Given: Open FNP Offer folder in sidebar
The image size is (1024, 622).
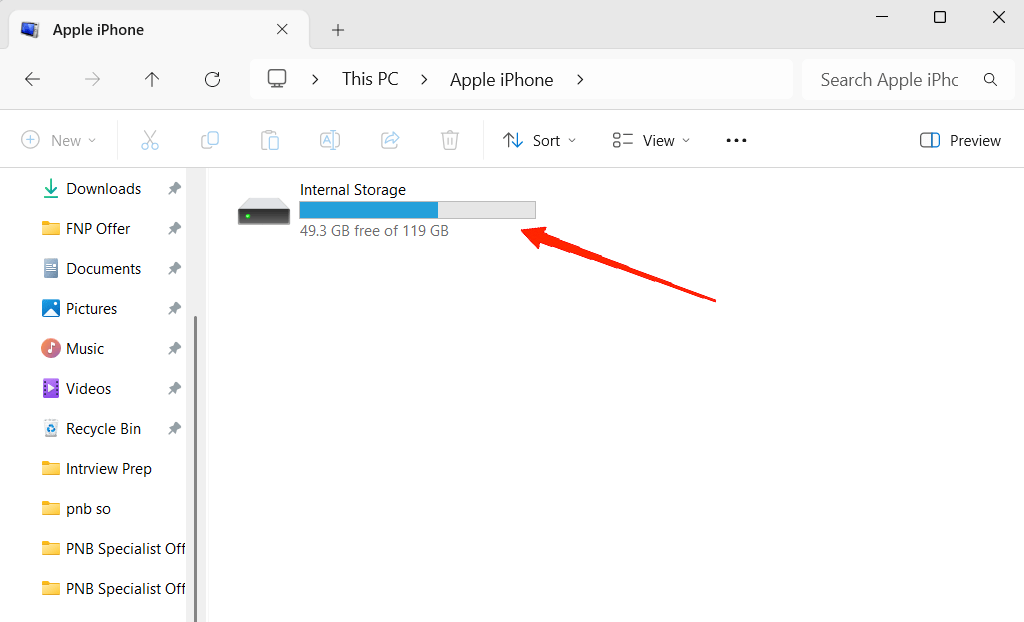Looking at the screenshot, I should click(x=98, y=229).
